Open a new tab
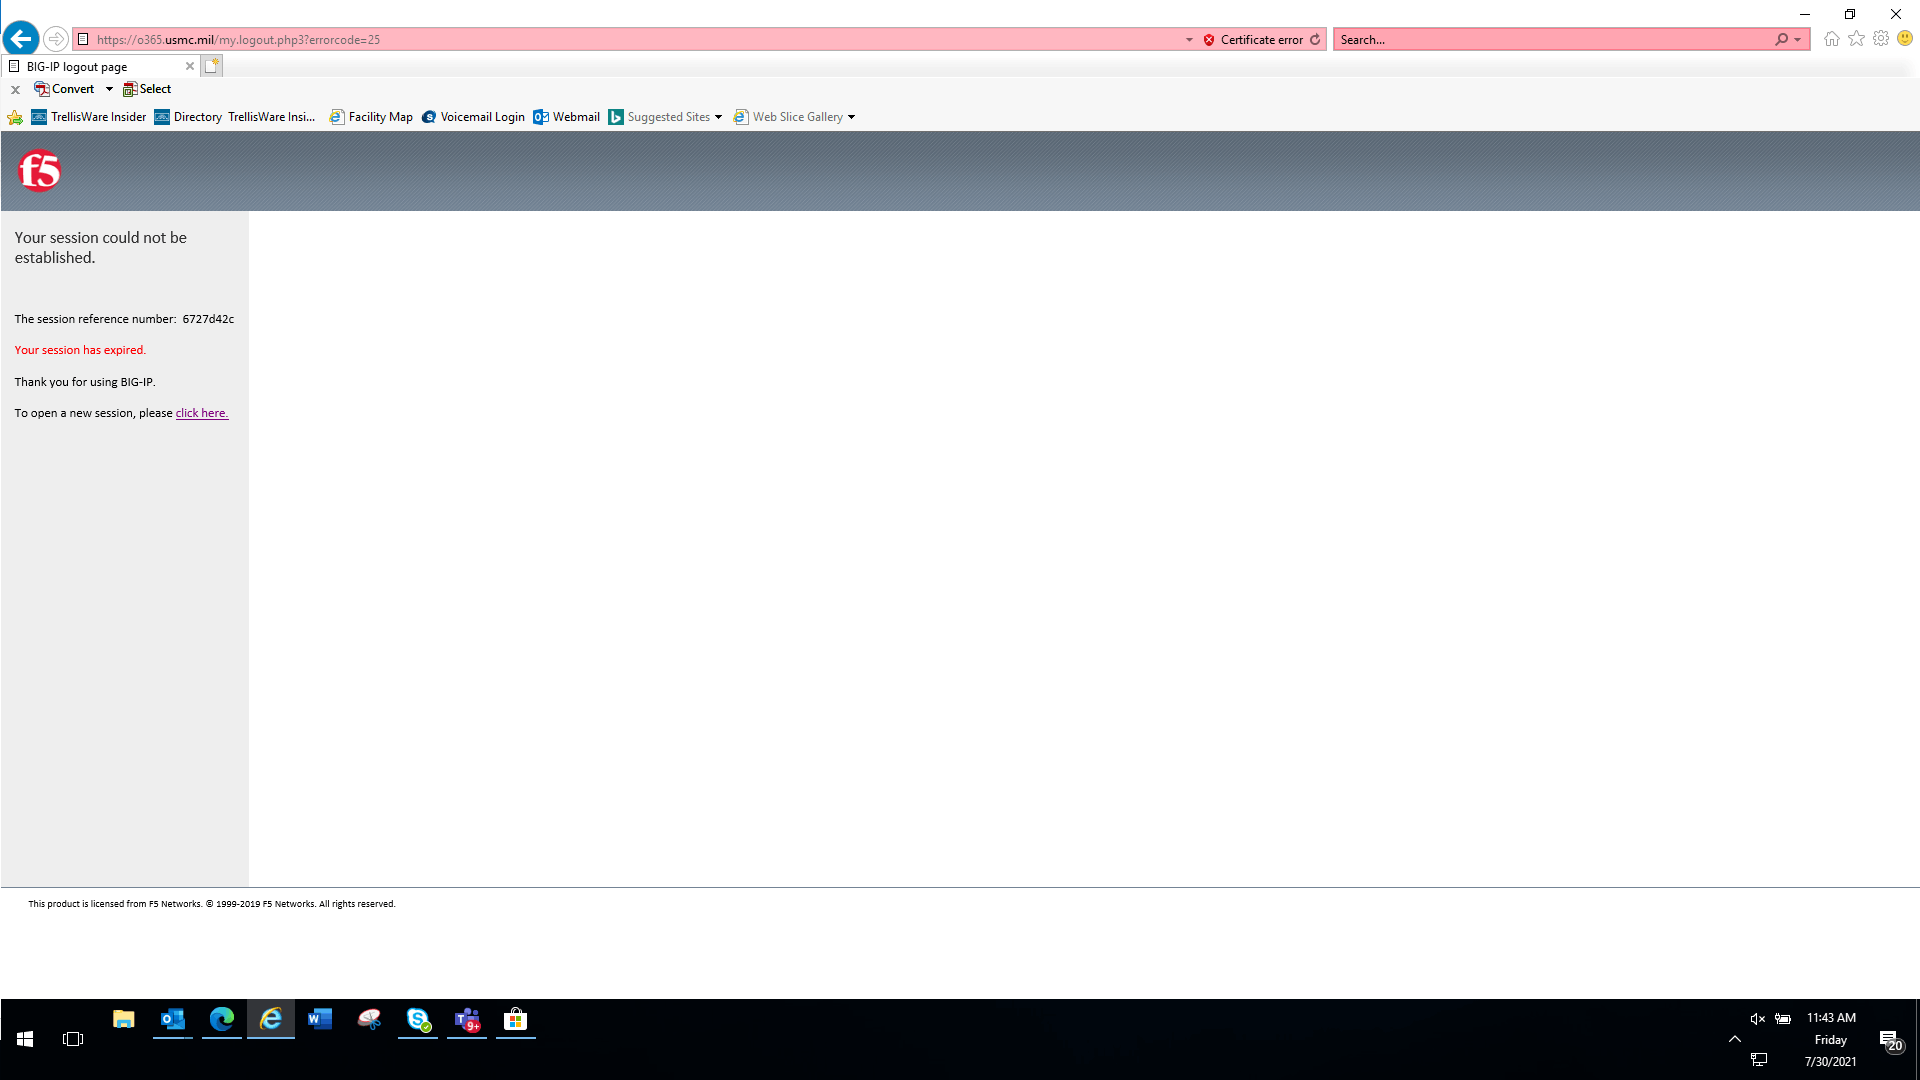The width and height of the screenshot is (1920, 1080). pyautogui.click(x=212, y=66)
